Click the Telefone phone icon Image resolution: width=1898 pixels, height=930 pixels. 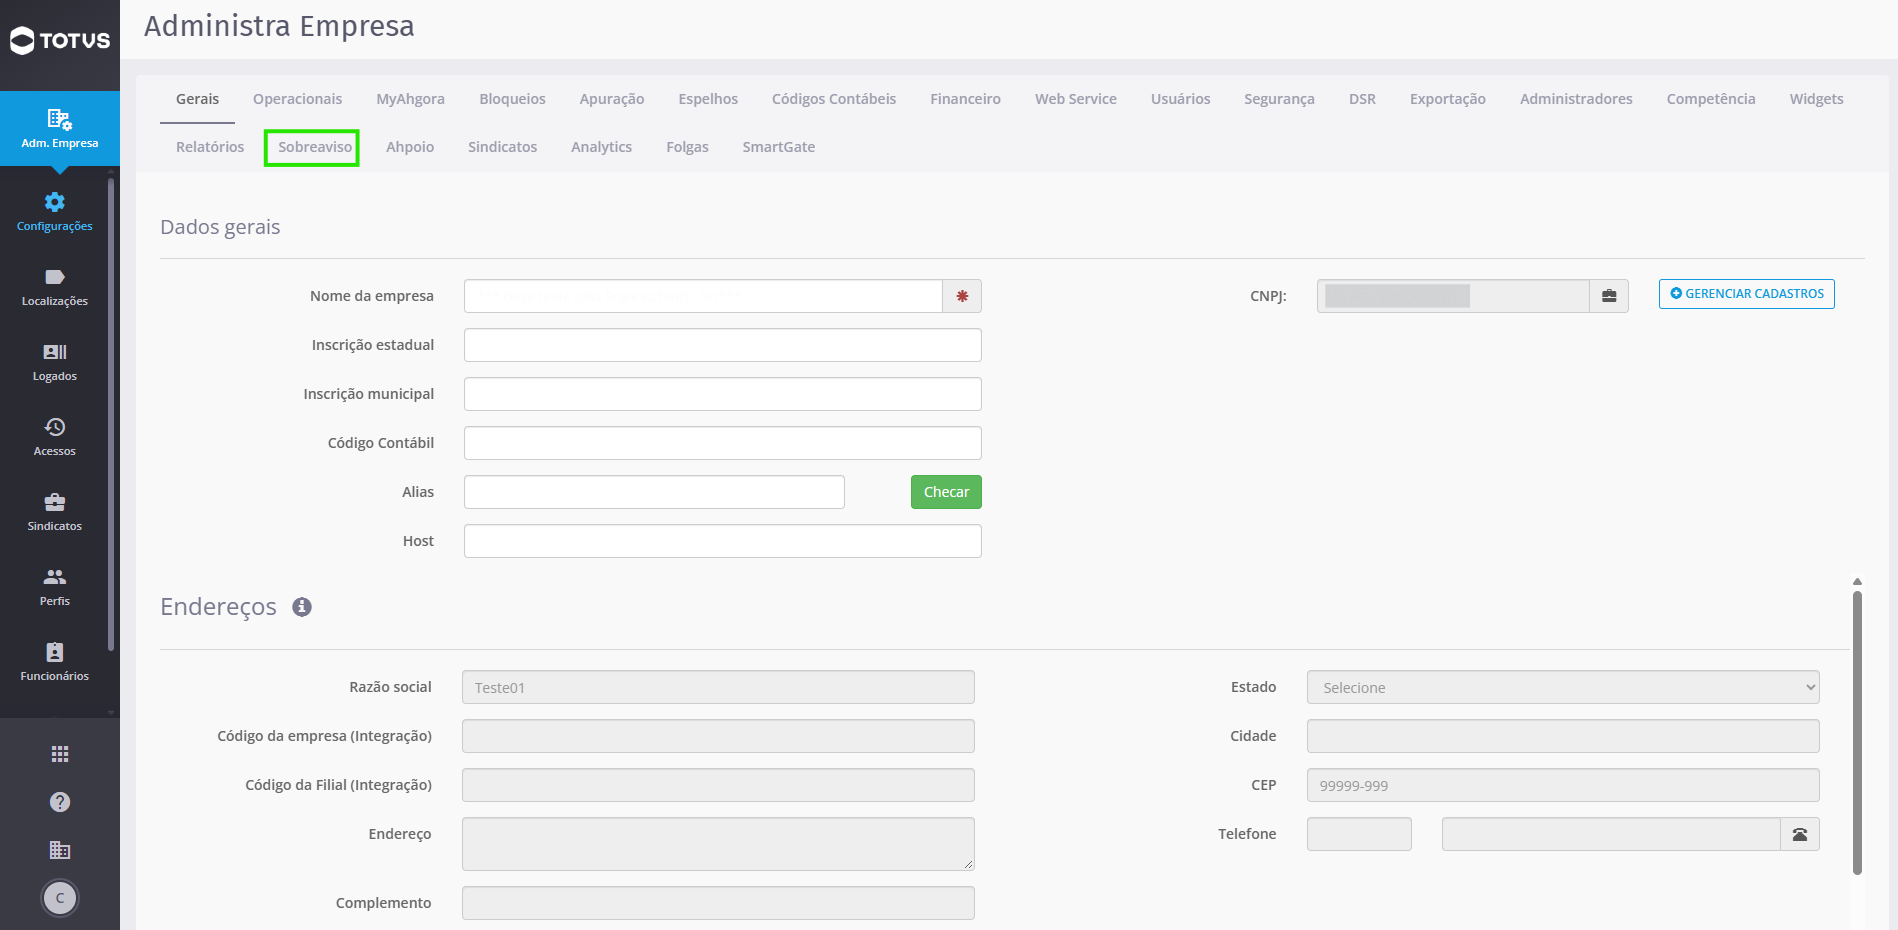[1800, 834]
